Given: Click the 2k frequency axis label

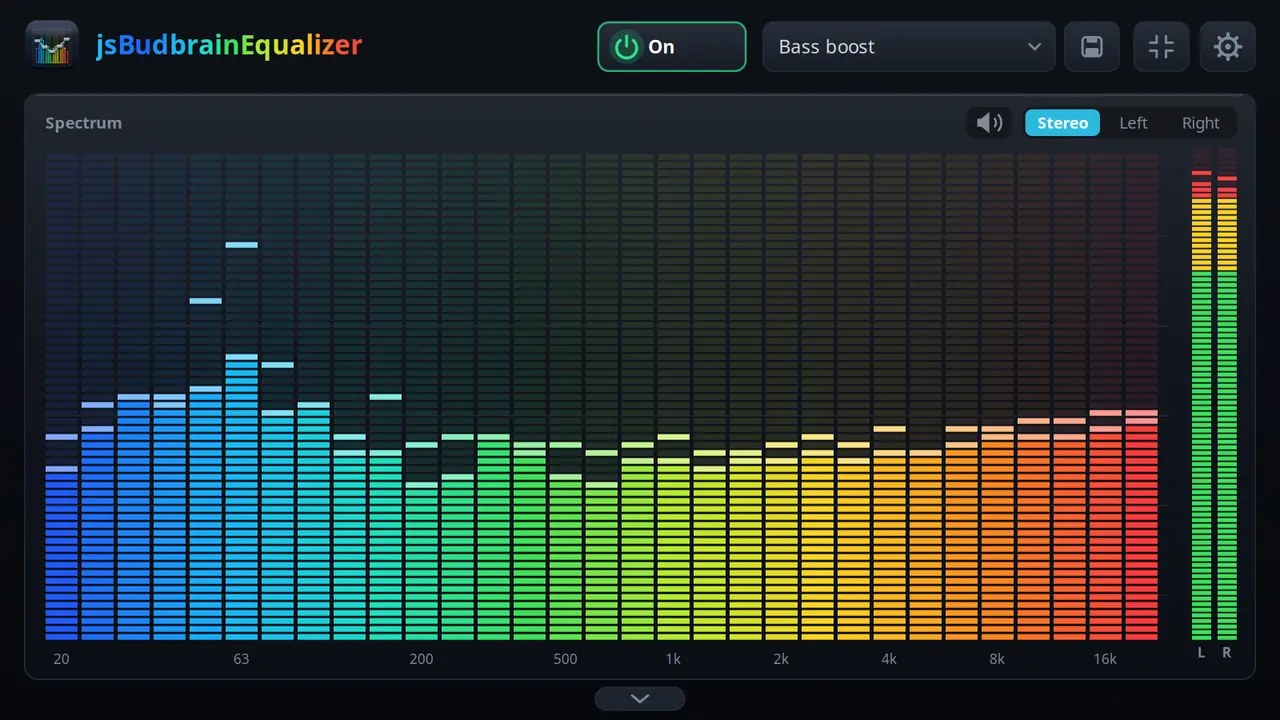Looking at the screenshot, I should [x=781, y=659].
